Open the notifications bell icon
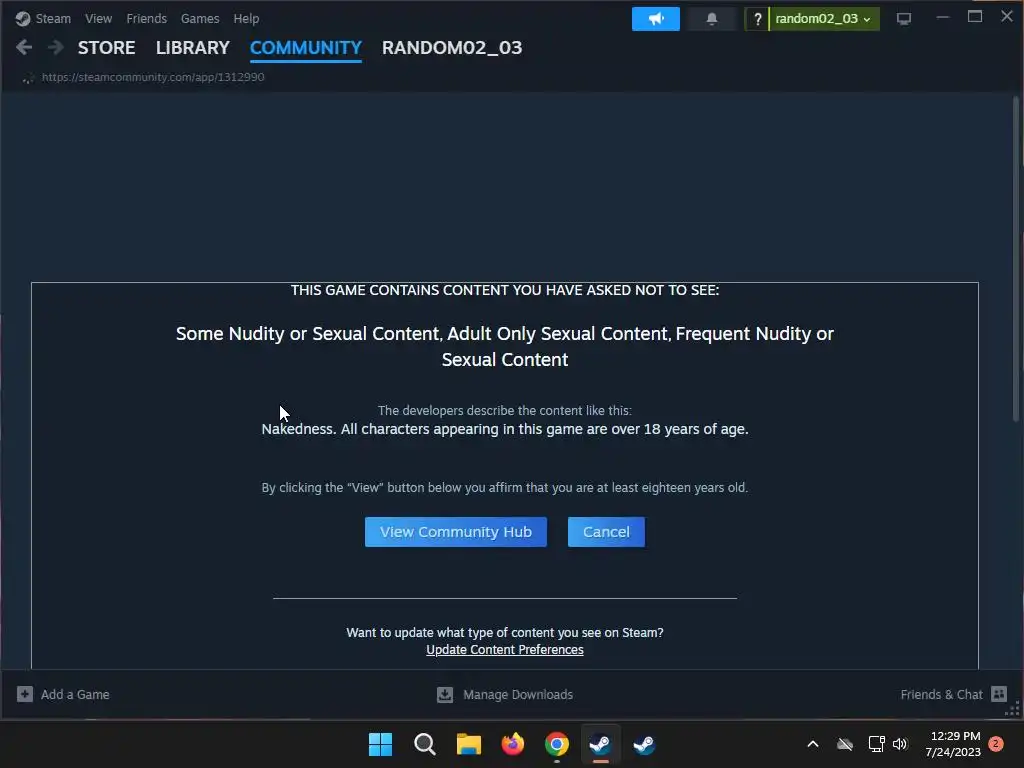 pos(712,19)
